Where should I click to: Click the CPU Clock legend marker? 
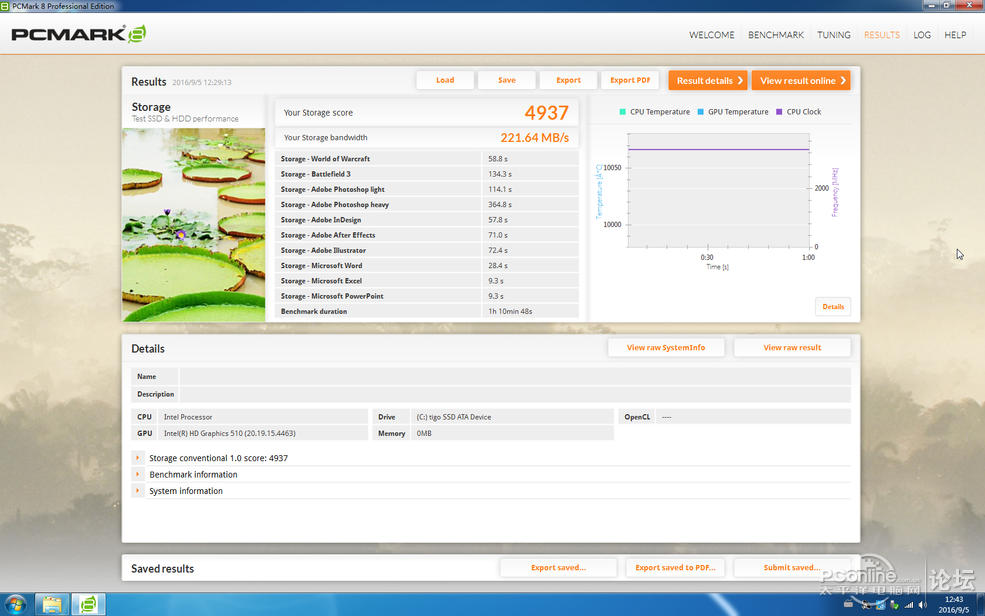[x=780, y=112]
